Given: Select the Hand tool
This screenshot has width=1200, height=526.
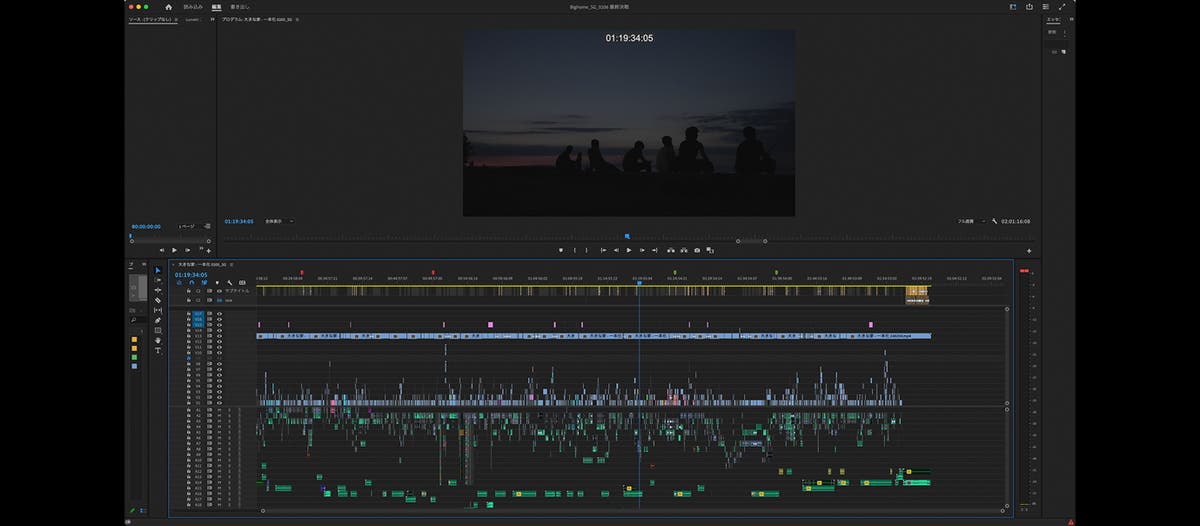Looking at the screenshot, I should coord(158,340).
